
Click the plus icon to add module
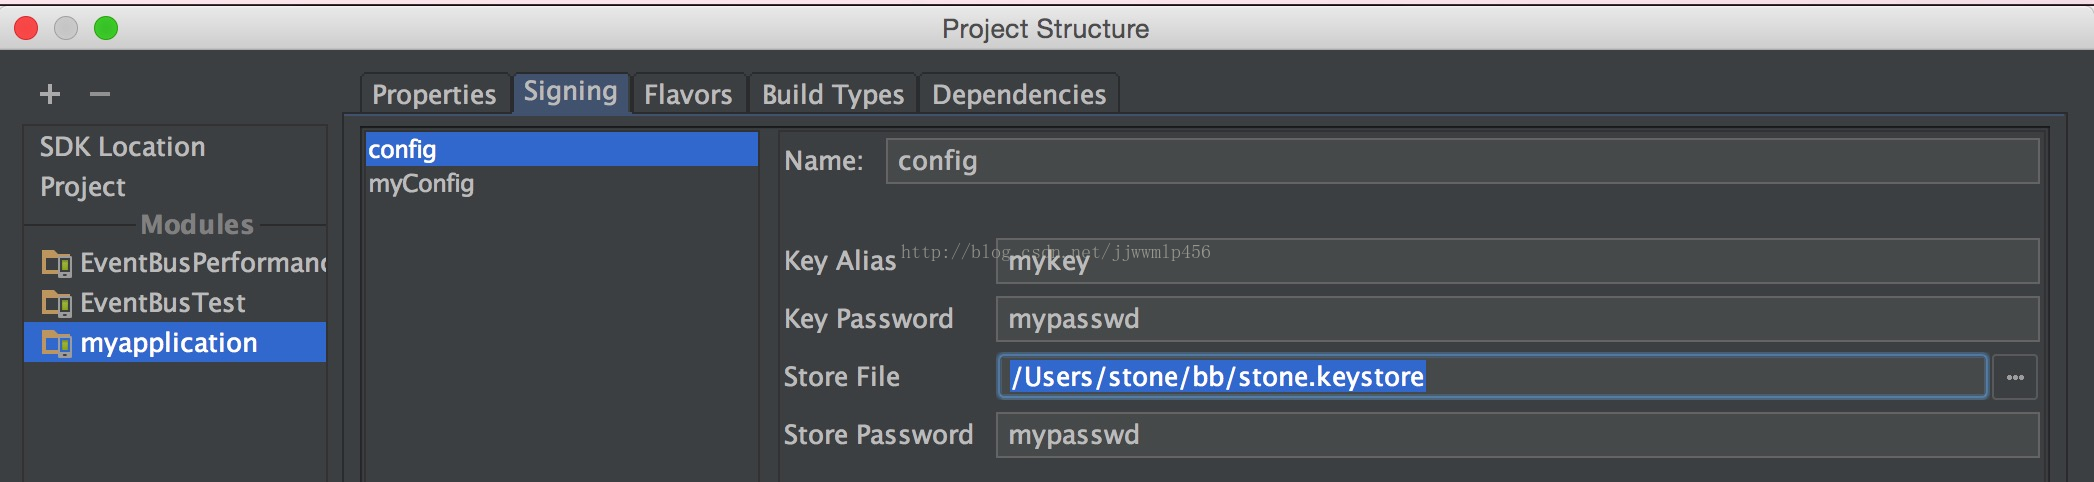click(x=50, y=94)
